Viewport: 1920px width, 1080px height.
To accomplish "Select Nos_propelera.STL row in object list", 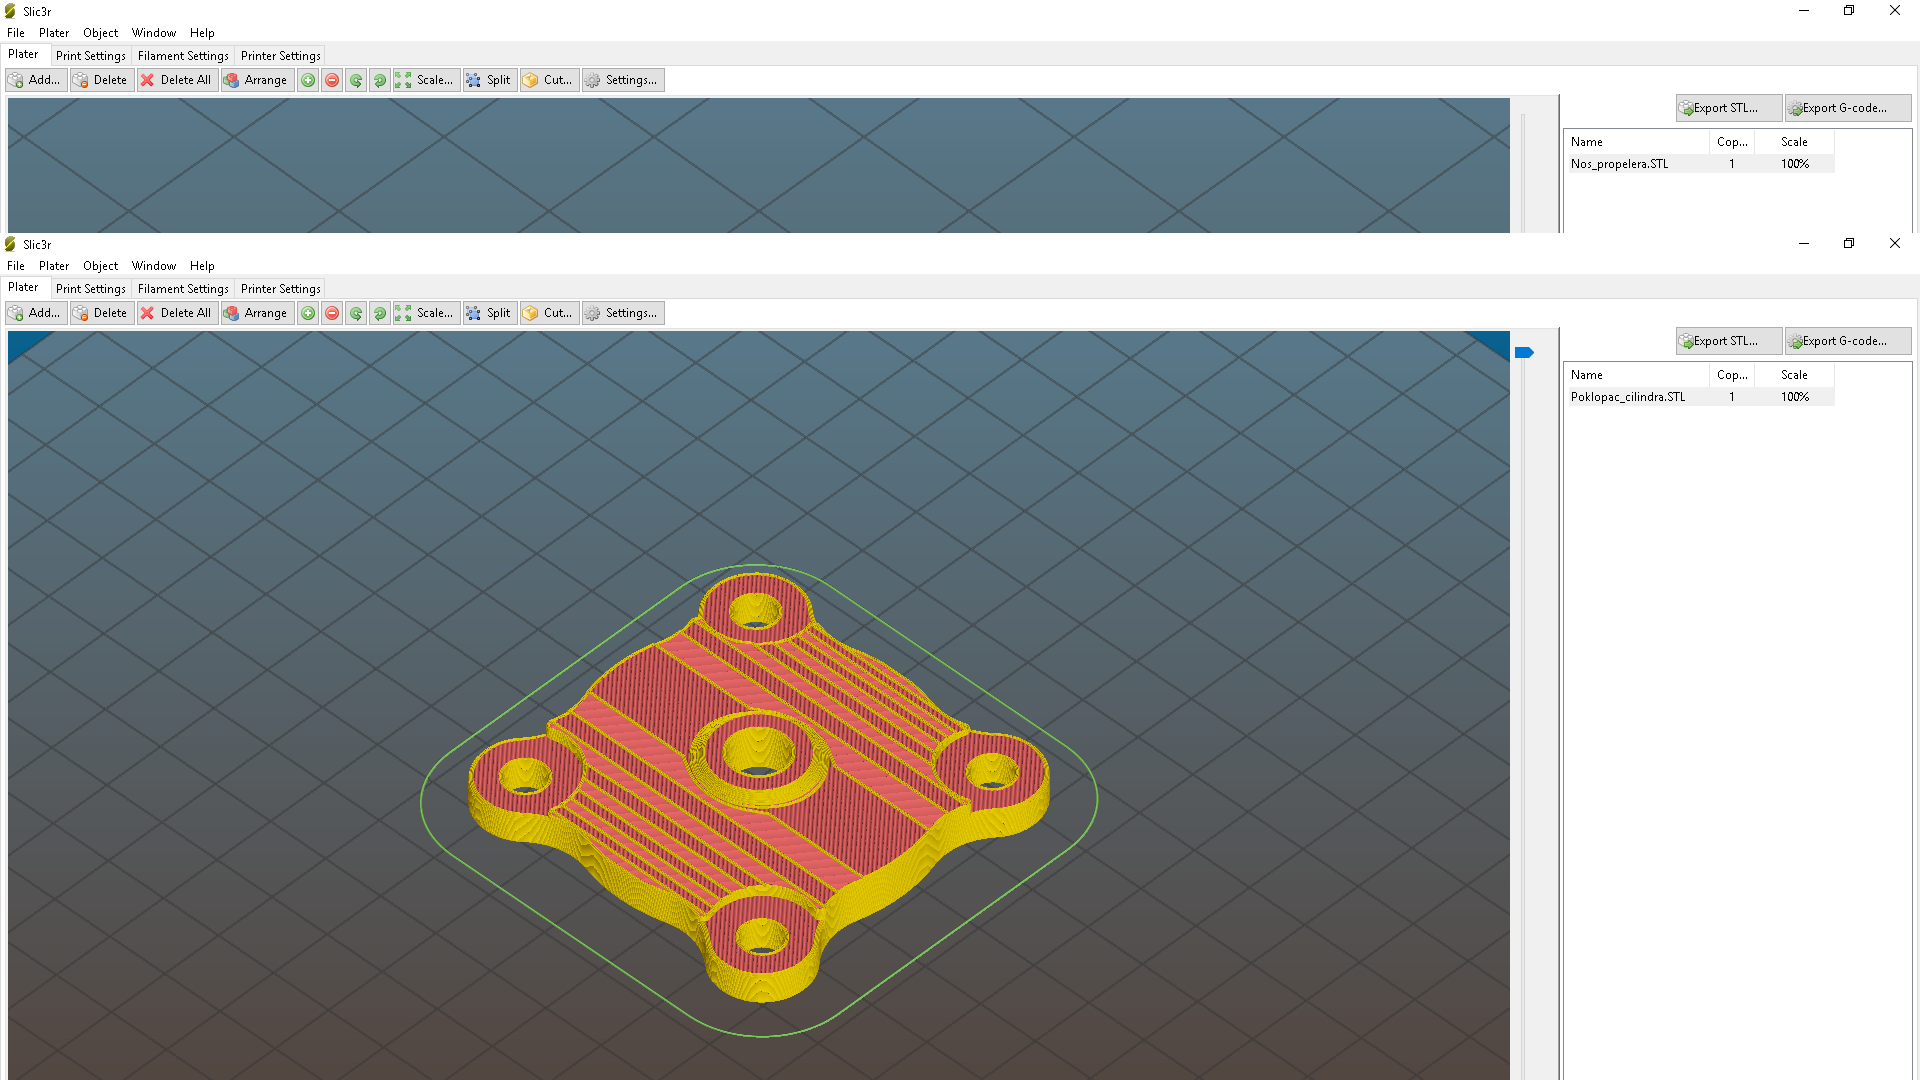I will (1700, 164).
